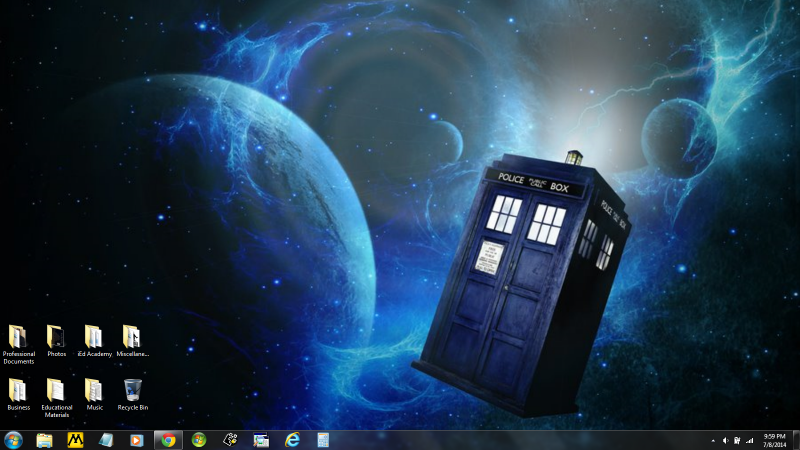Launch Internet Explorer from taskbar
This screenshot has height=450, width=800.
point(292,440)
